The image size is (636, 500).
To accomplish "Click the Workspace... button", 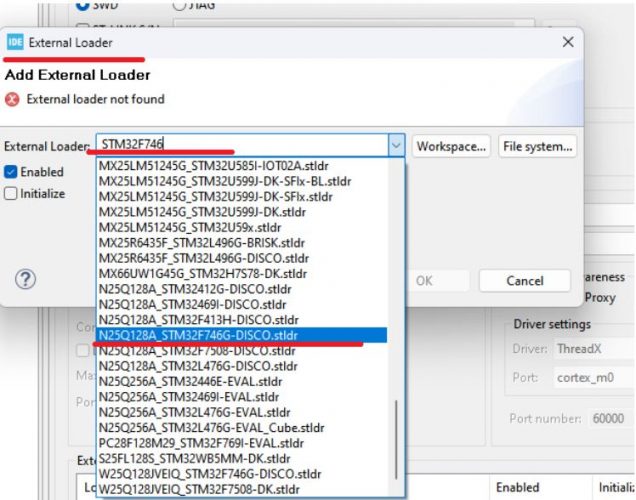I will (452, 146).
